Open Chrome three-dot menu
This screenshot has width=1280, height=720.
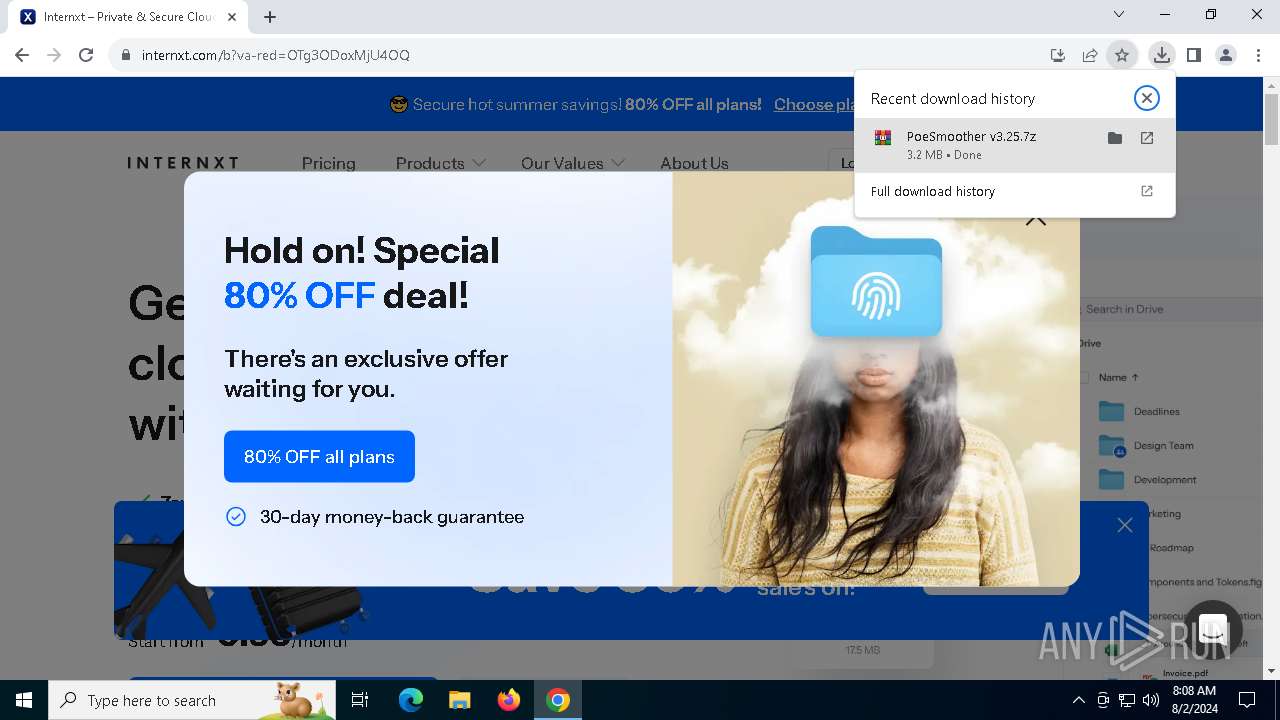[x=1258, y=55]
